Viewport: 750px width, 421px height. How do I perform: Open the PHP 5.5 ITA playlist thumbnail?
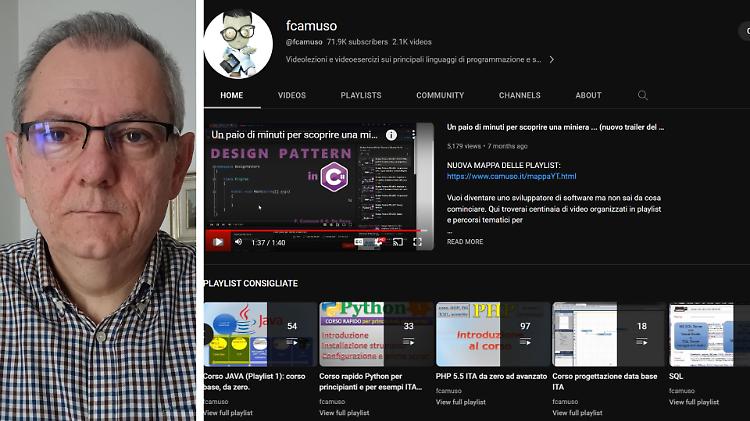[492, 334]
